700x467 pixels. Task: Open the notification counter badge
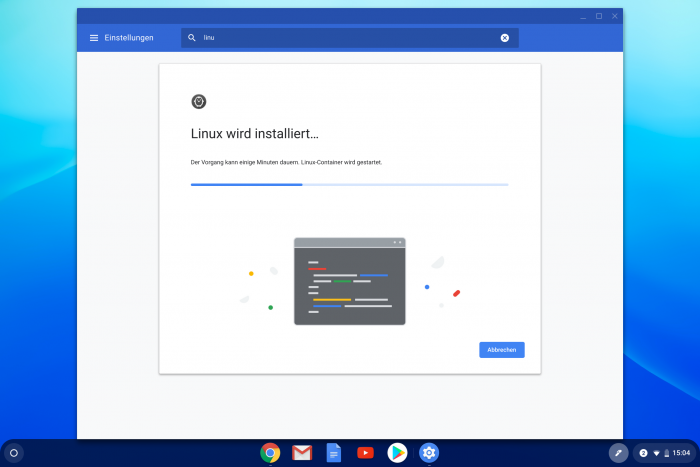click(643, 453)
